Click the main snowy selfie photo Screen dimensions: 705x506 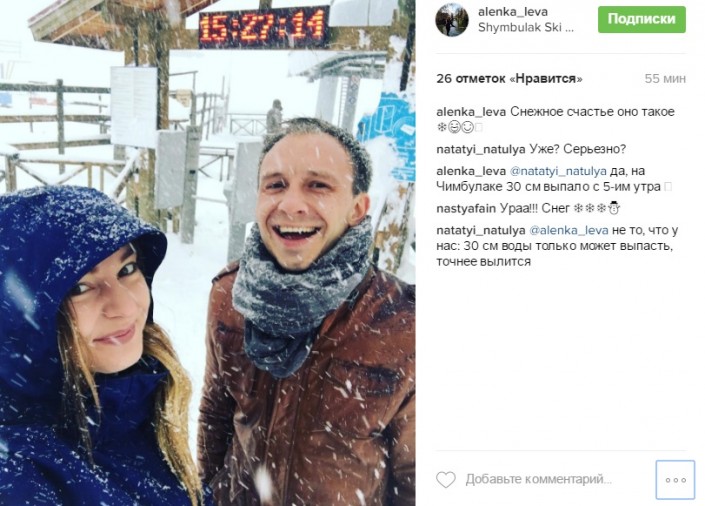pos(208,253)
